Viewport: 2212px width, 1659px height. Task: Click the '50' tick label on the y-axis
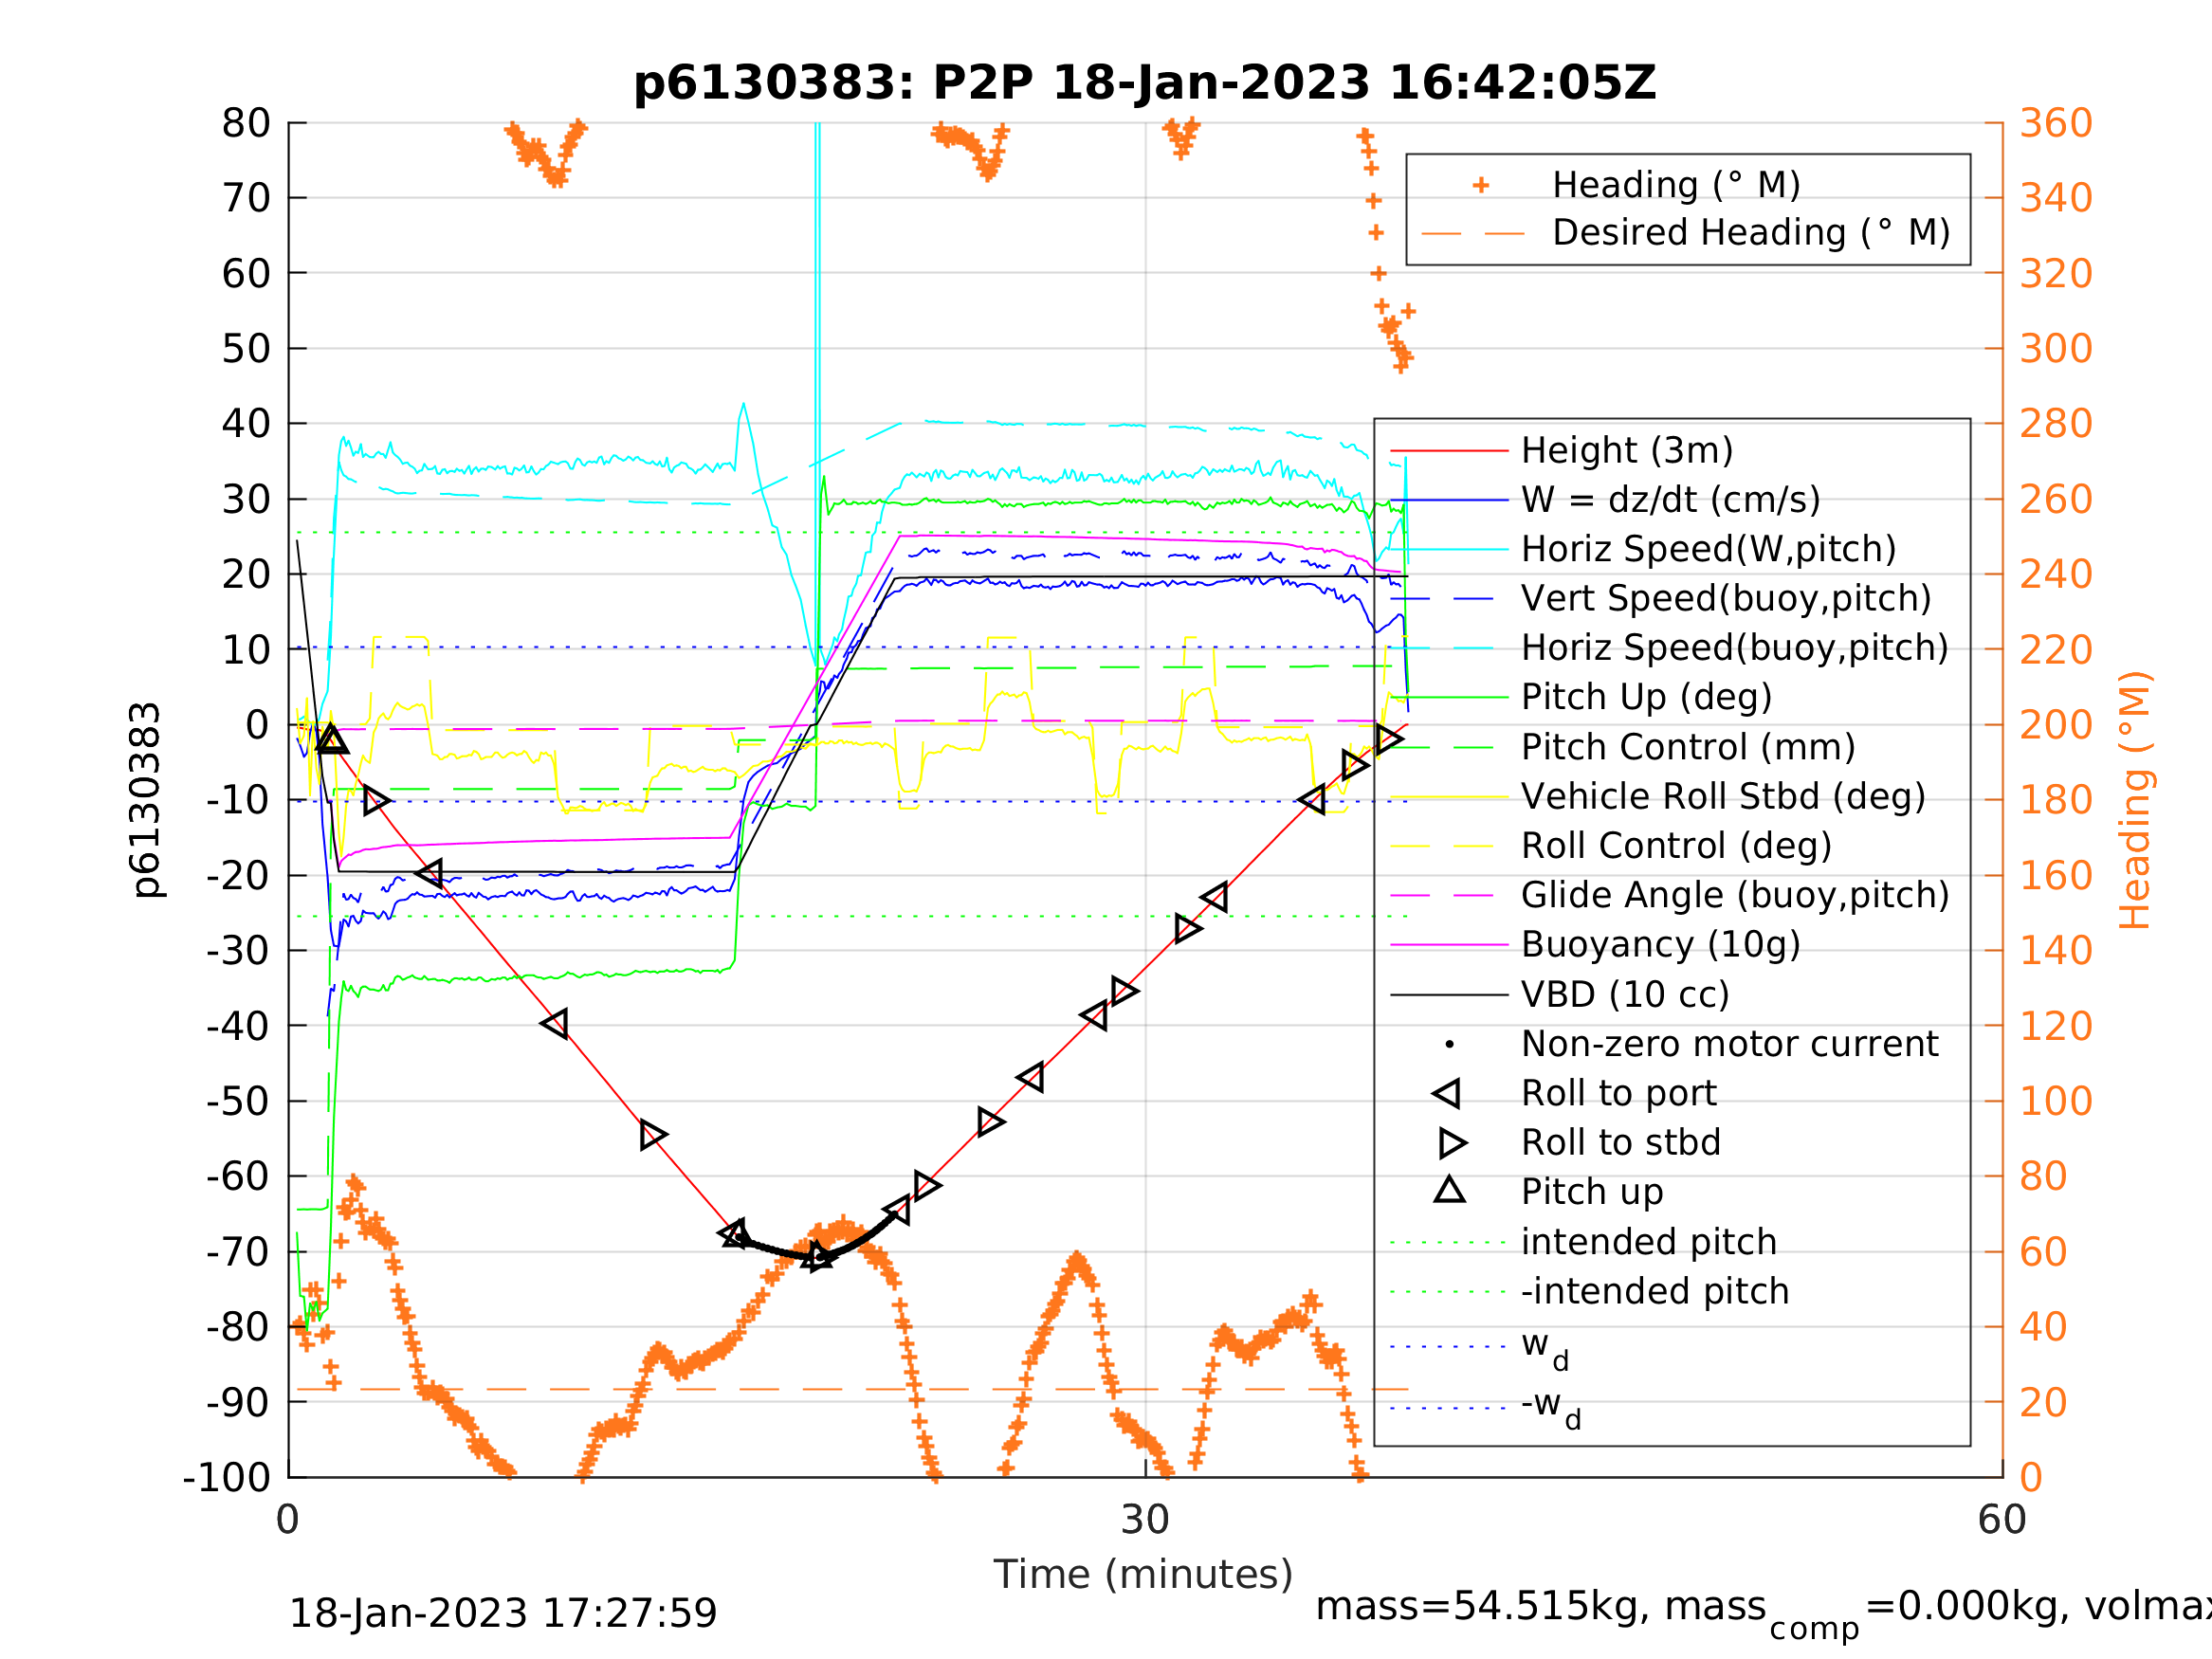click(x=246, y=349)
